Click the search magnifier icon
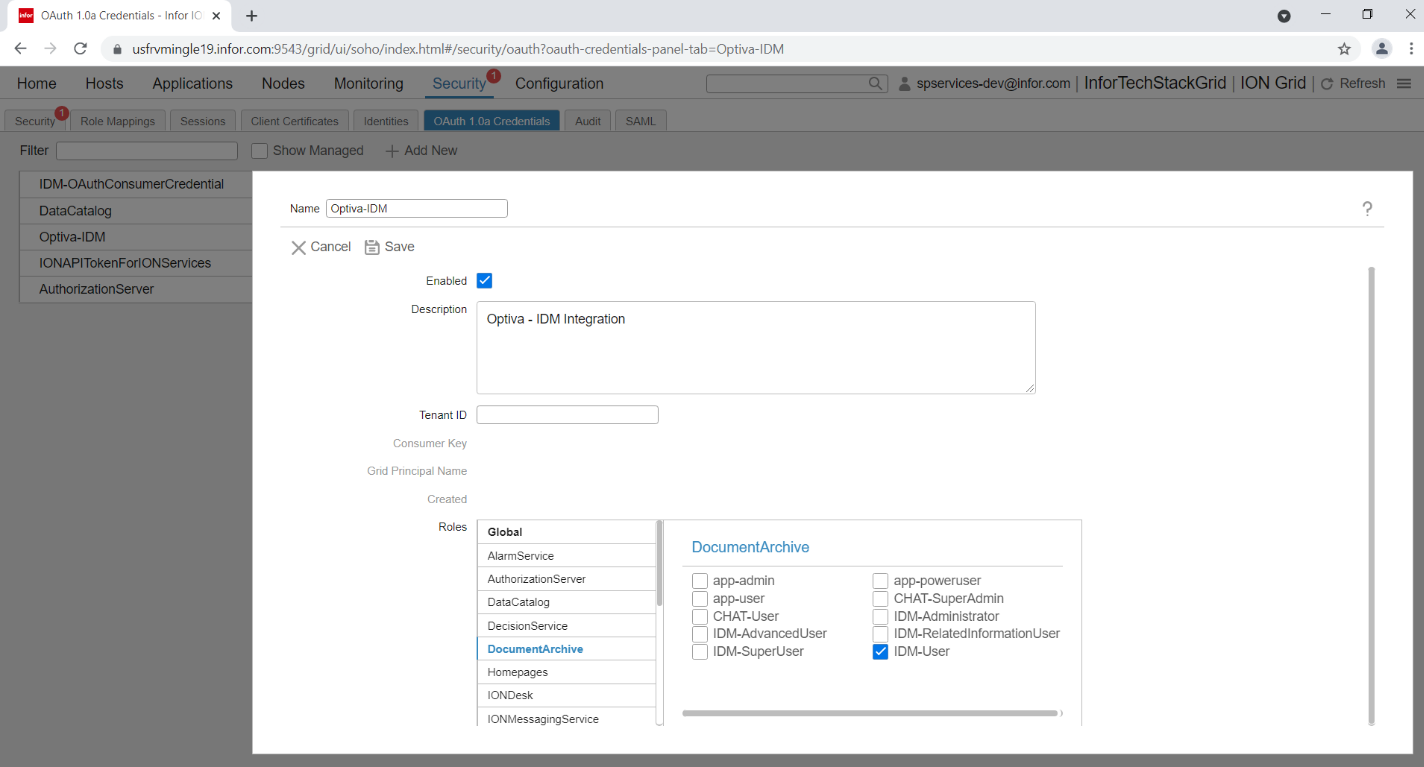The width and height of the screenshot is (1424, 767). tap(875, 83)
